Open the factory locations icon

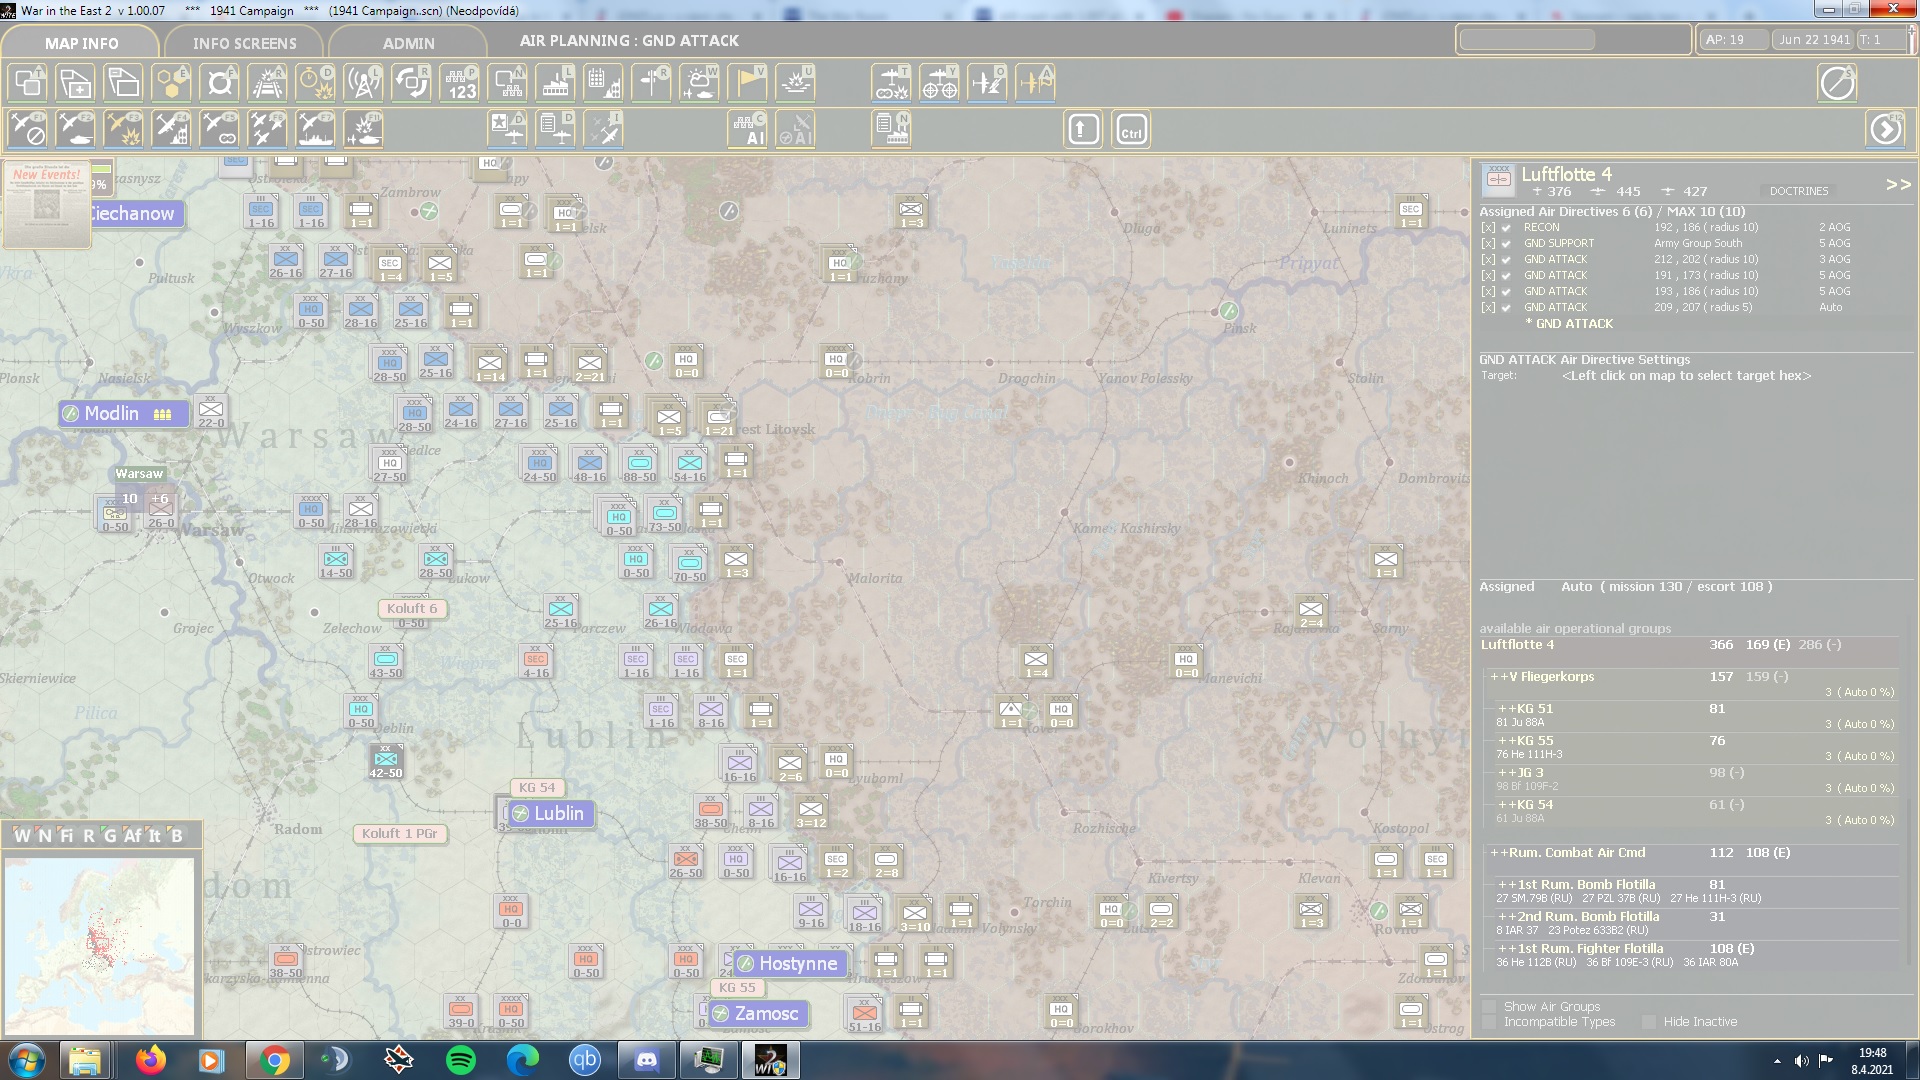click(555, 83)
